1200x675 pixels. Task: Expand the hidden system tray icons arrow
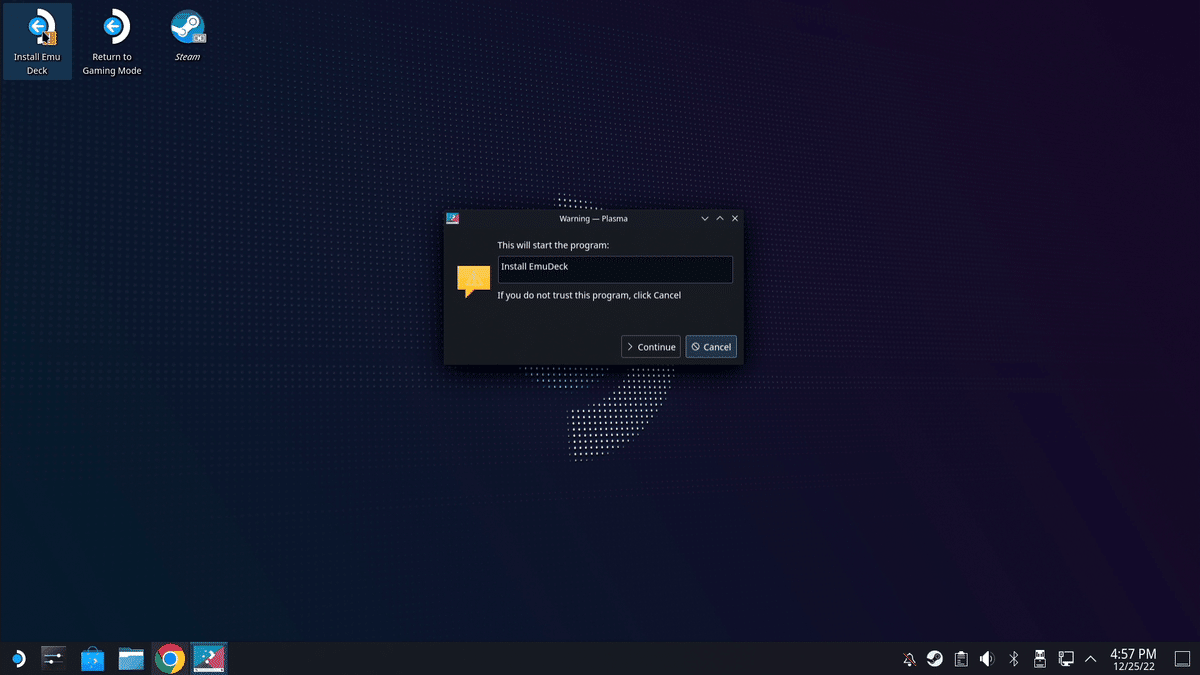click(x=1090, y=659)
